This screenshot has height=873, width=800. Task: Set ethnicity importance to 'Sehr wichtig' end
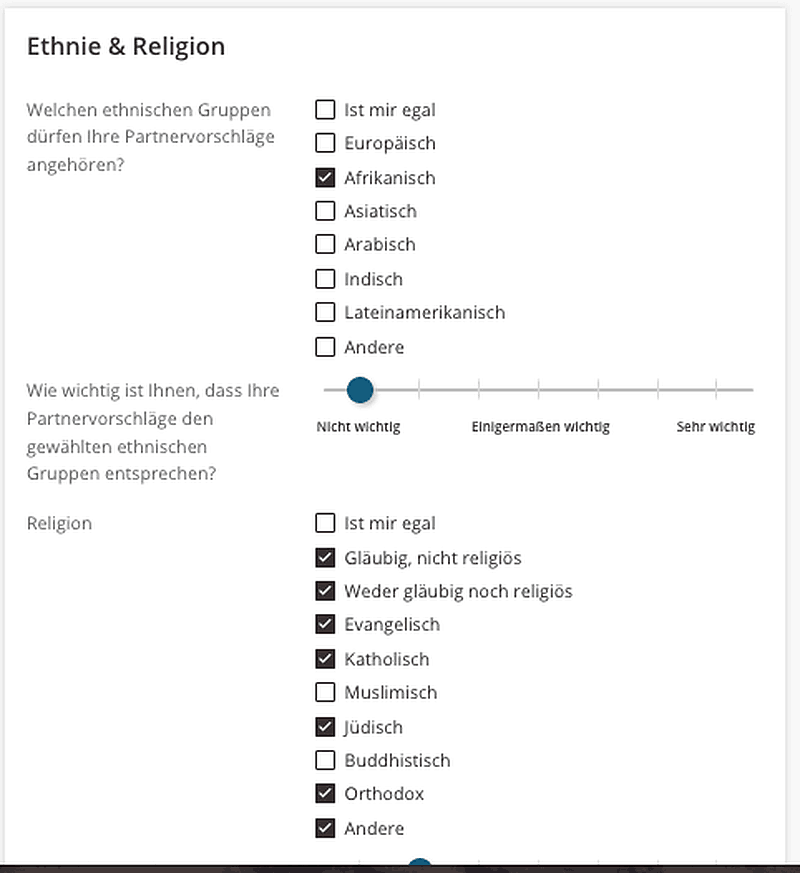tap(752, 390)
